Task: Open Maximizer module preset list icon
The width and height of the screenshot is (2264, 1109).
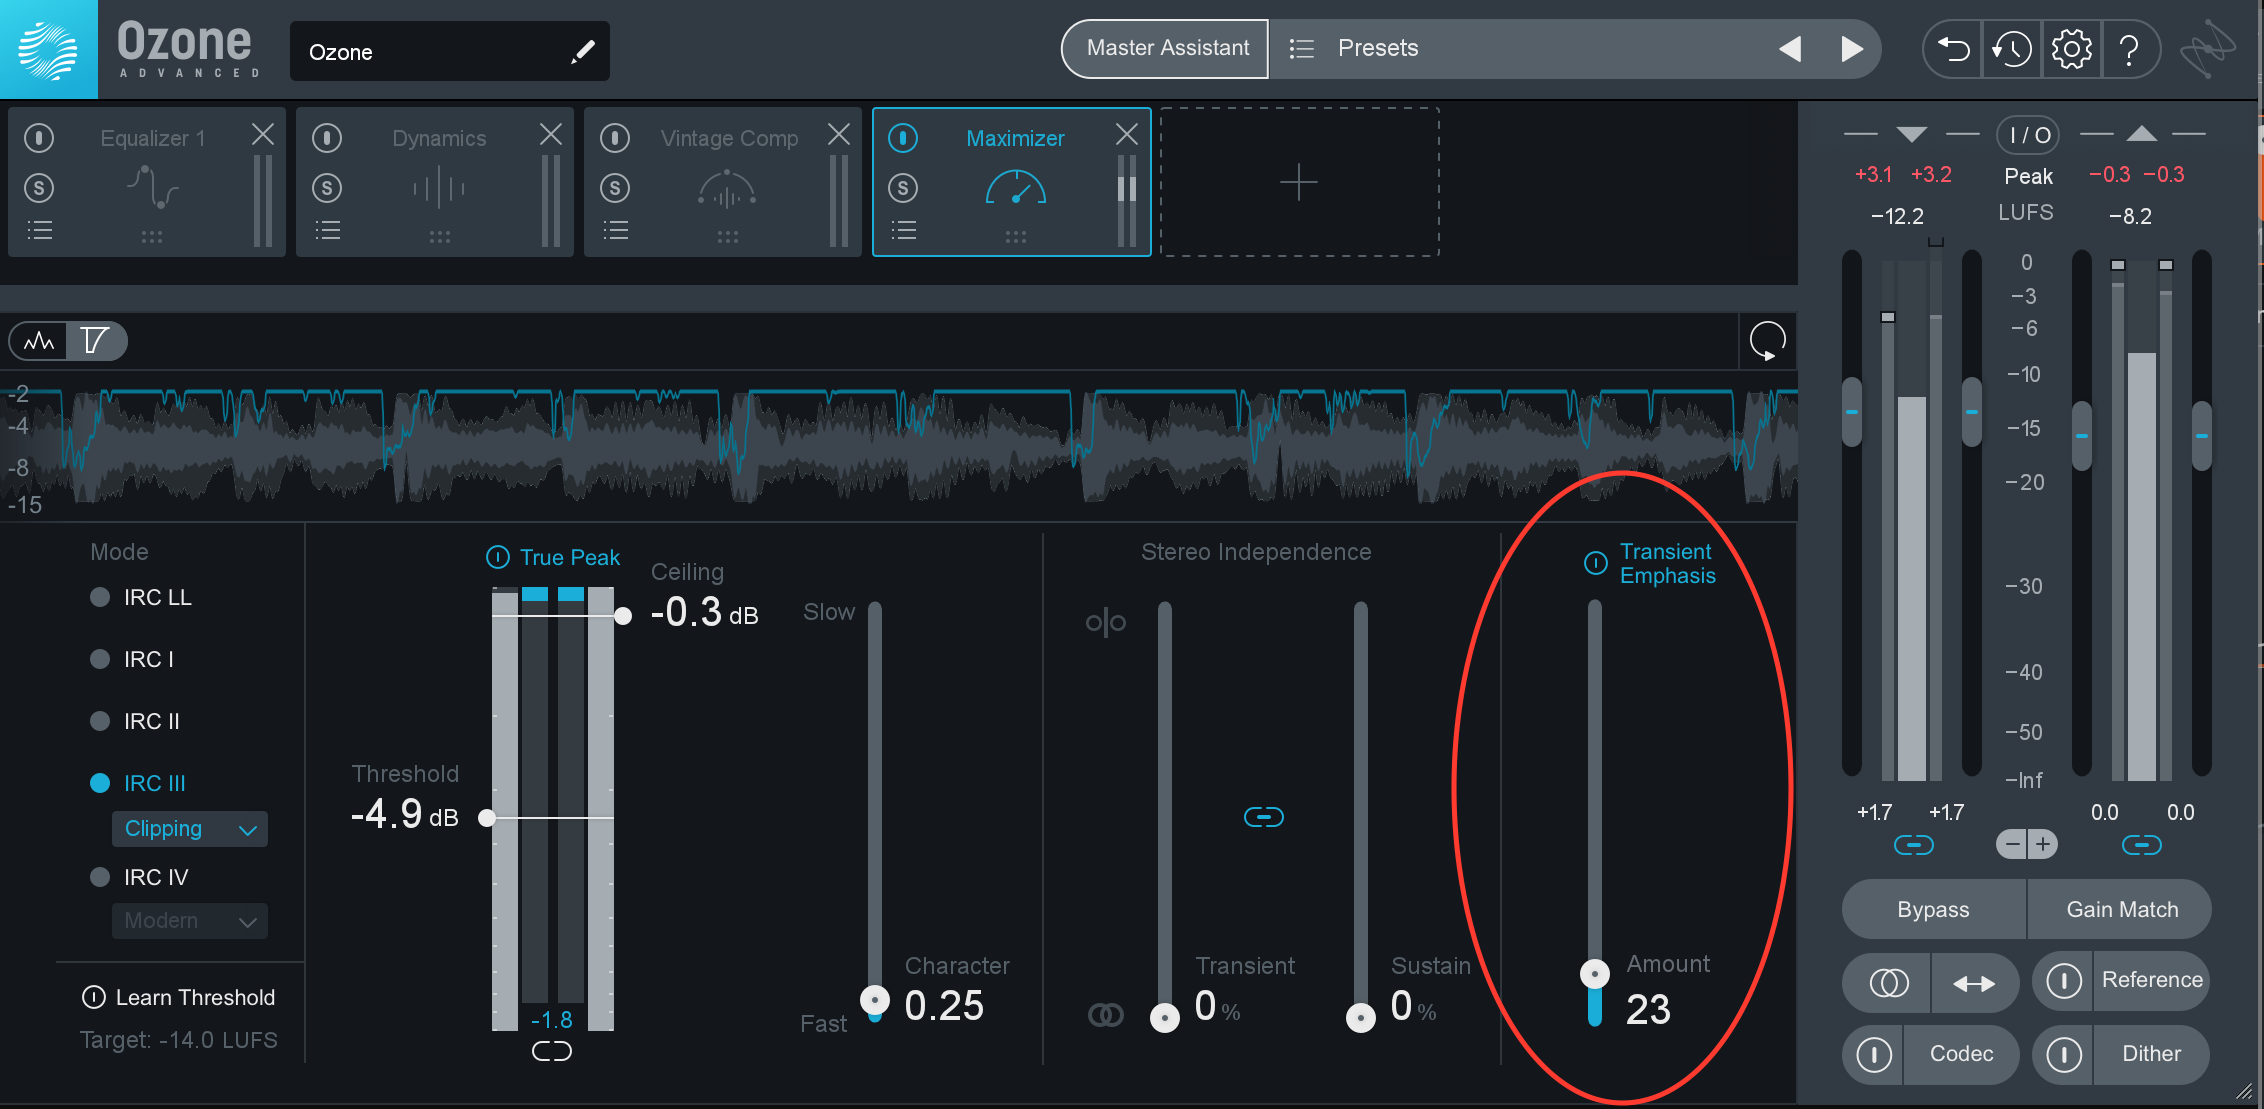Action: click(x=903, y=231)
